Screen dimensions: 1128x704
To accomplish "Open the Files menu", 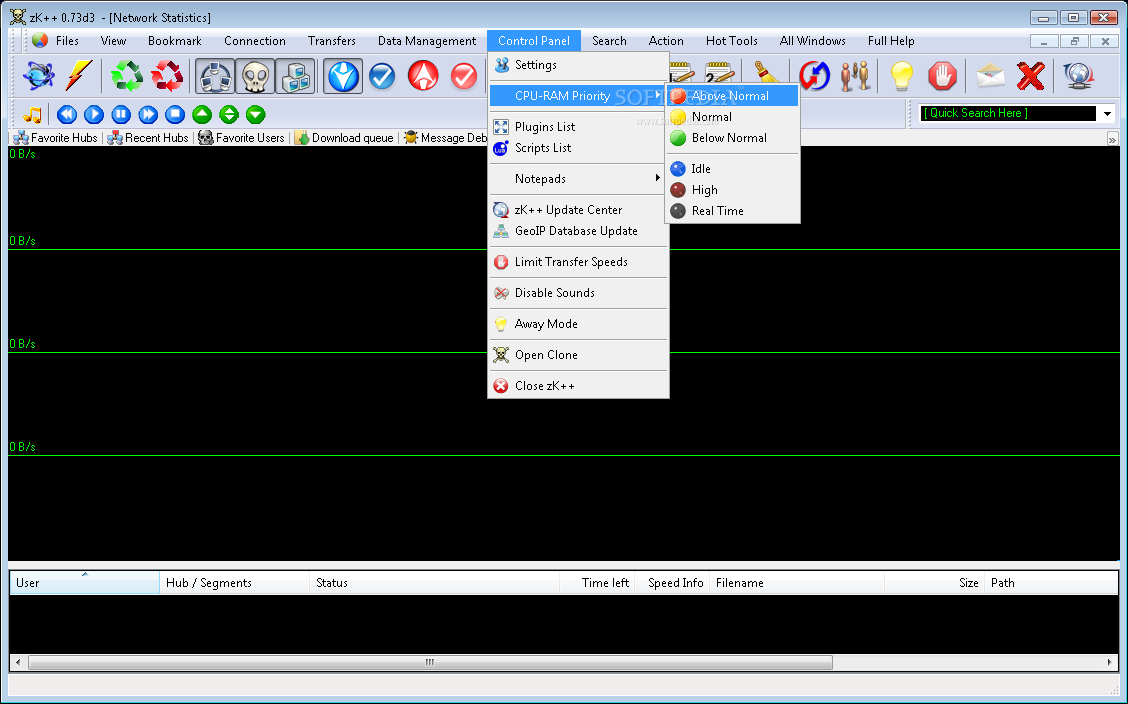I will coord(67,41).
